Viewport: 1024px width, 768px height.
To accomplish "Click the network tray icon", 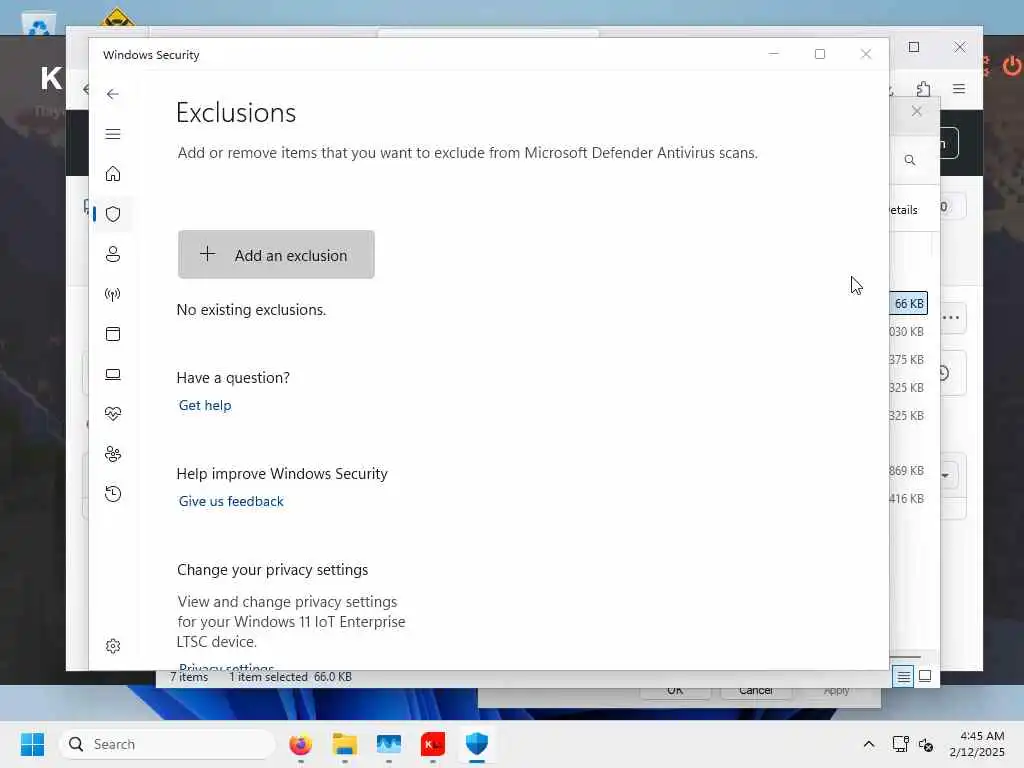I will 900,744.
